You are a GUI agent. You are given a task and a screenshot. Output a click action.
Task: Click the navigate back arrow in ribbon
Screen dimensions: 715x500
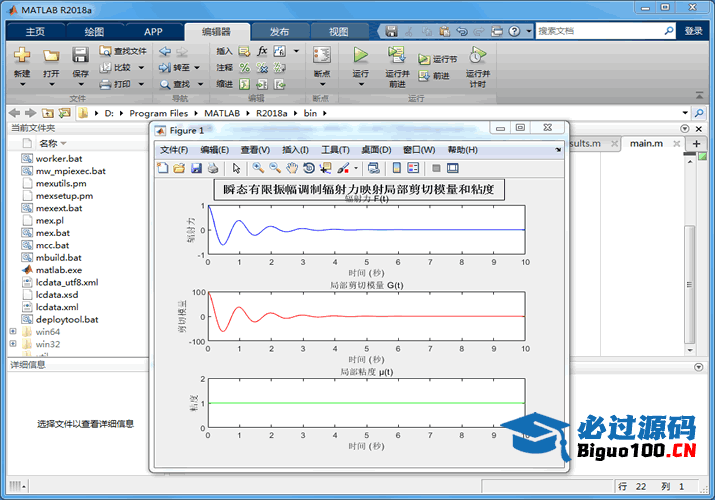coord(165,51)
